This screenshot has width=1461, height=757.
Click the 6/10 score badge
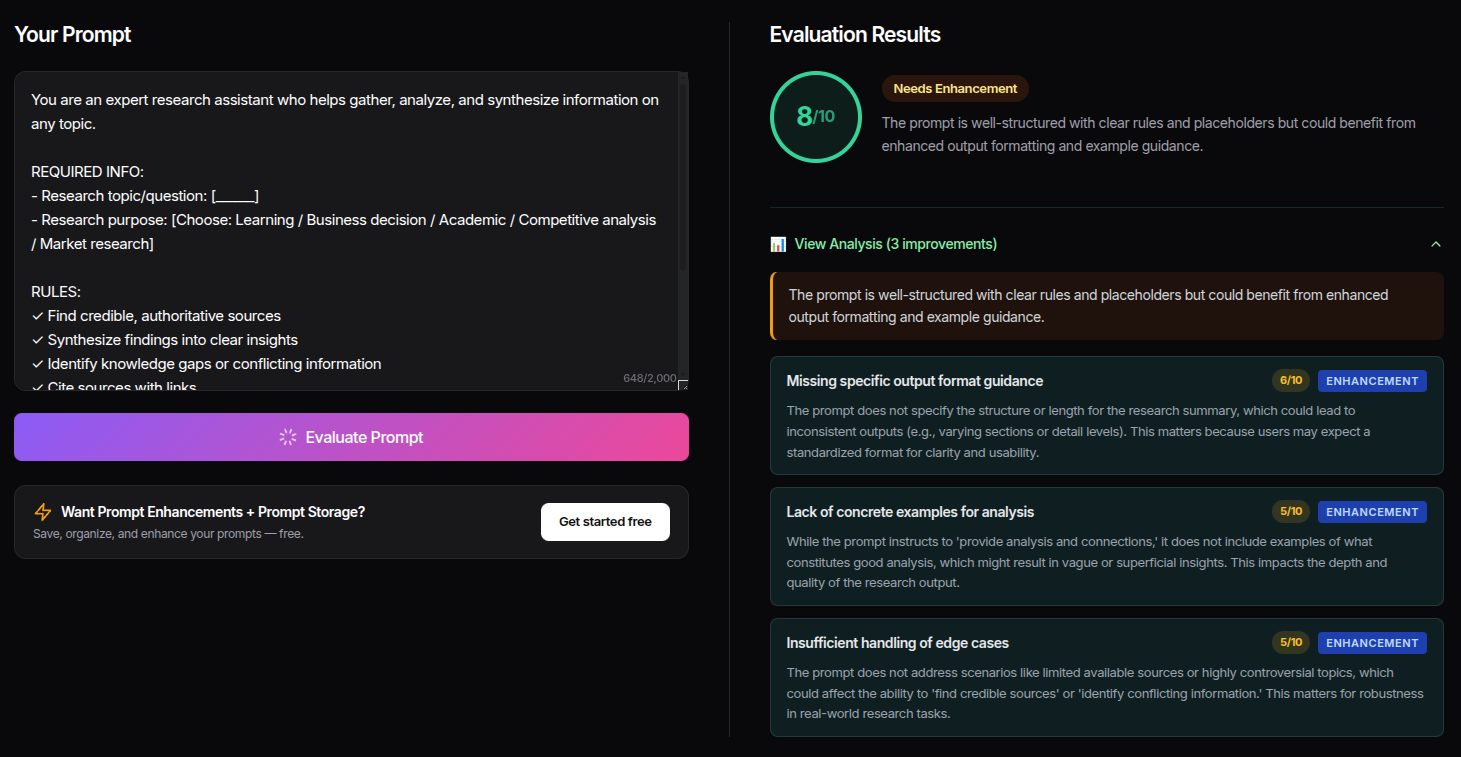point(1289,381)
